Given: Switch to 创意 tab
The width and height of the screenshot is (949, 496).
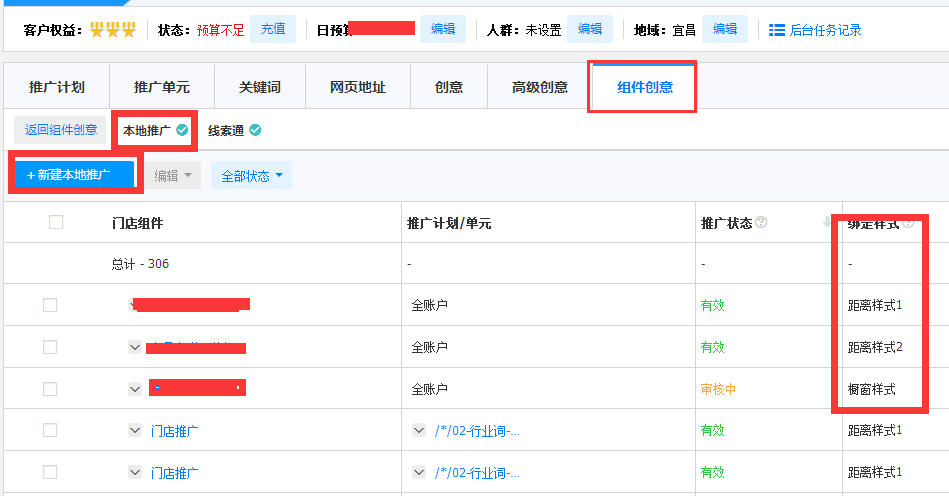Looking at the screenshot, I should point(448,87).
